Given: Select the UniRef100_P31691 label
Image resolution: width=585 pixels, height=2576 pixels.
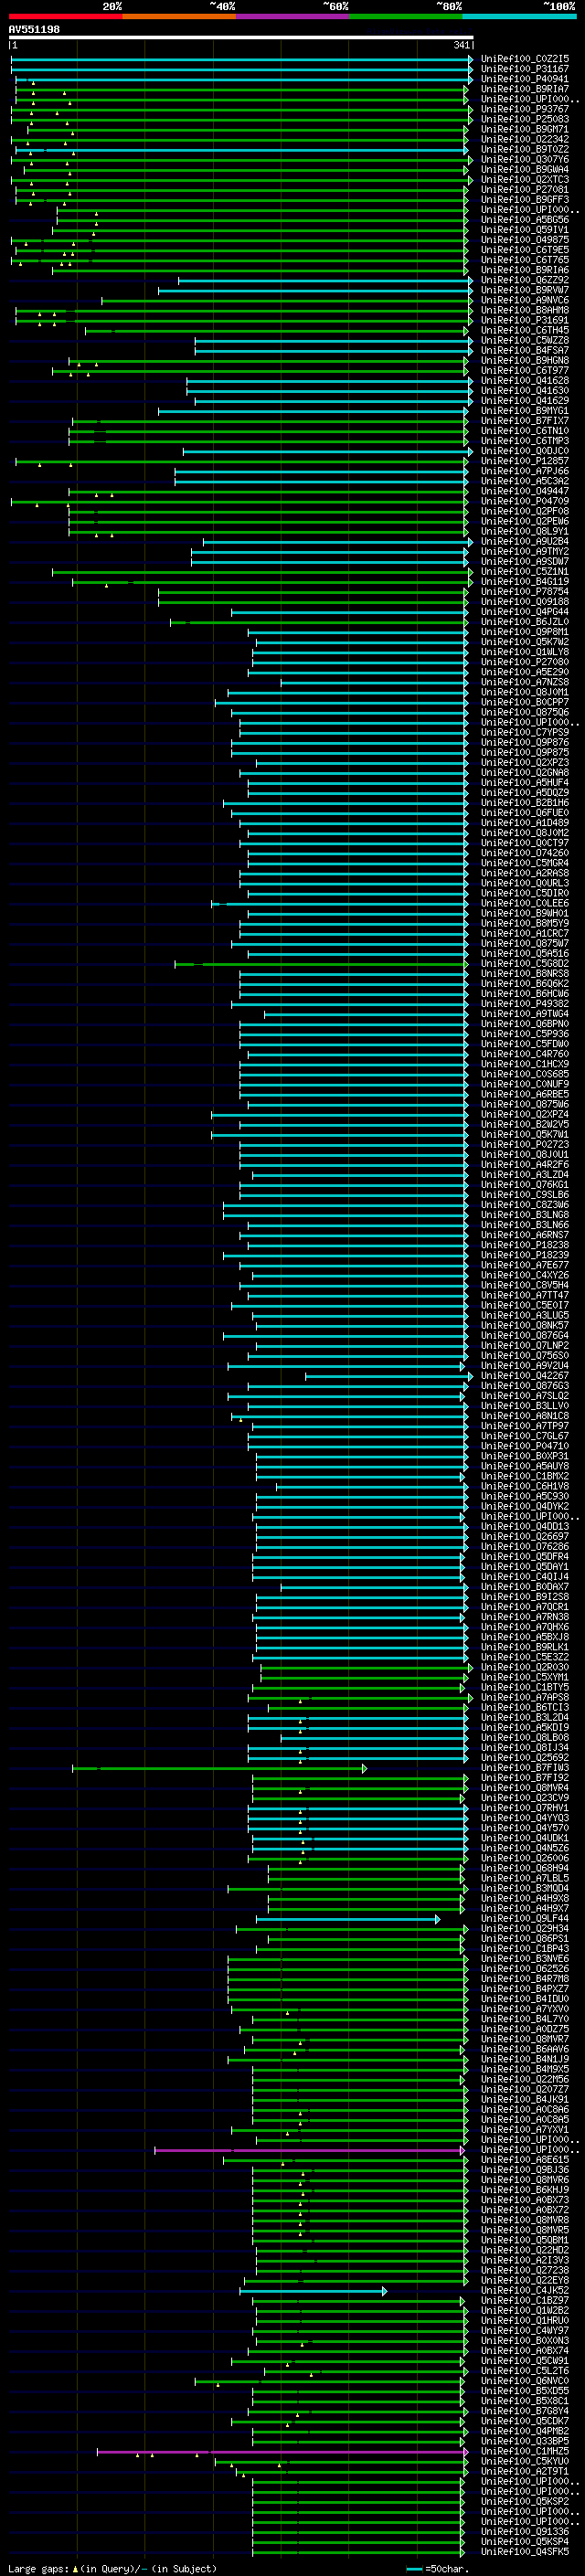Looking at the screenshot, I should click(525, 320).
